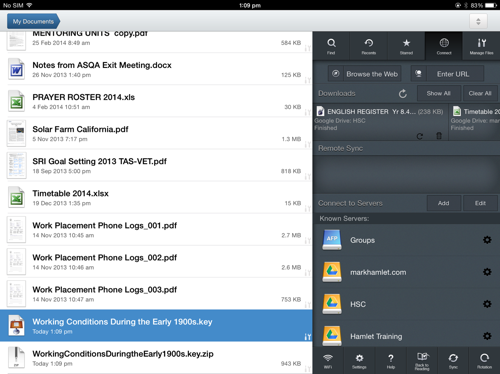Viewport: 500px width, 374px height.
Task: Switch to the Connect tab
Action: point(444,46)
